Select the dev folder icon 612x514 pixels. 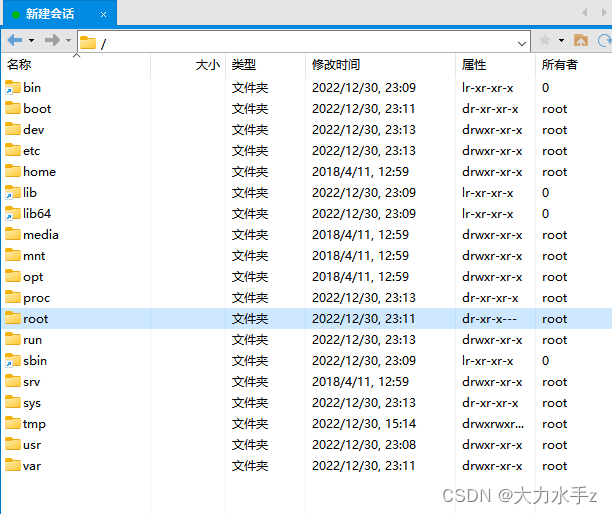pos(12,129)
